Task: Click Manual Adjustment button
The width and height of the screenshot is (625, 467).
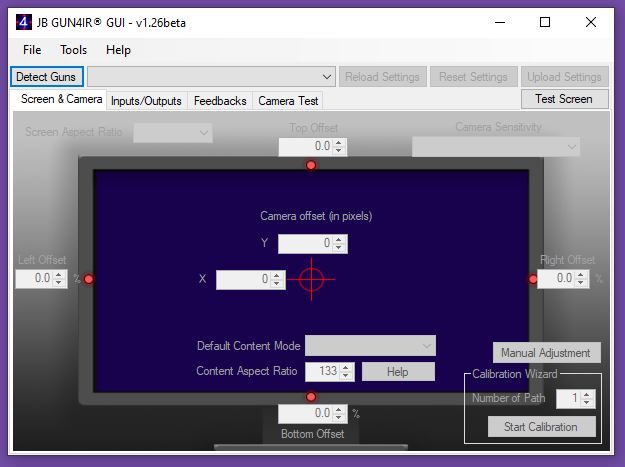Action: [x=546, y=353]
